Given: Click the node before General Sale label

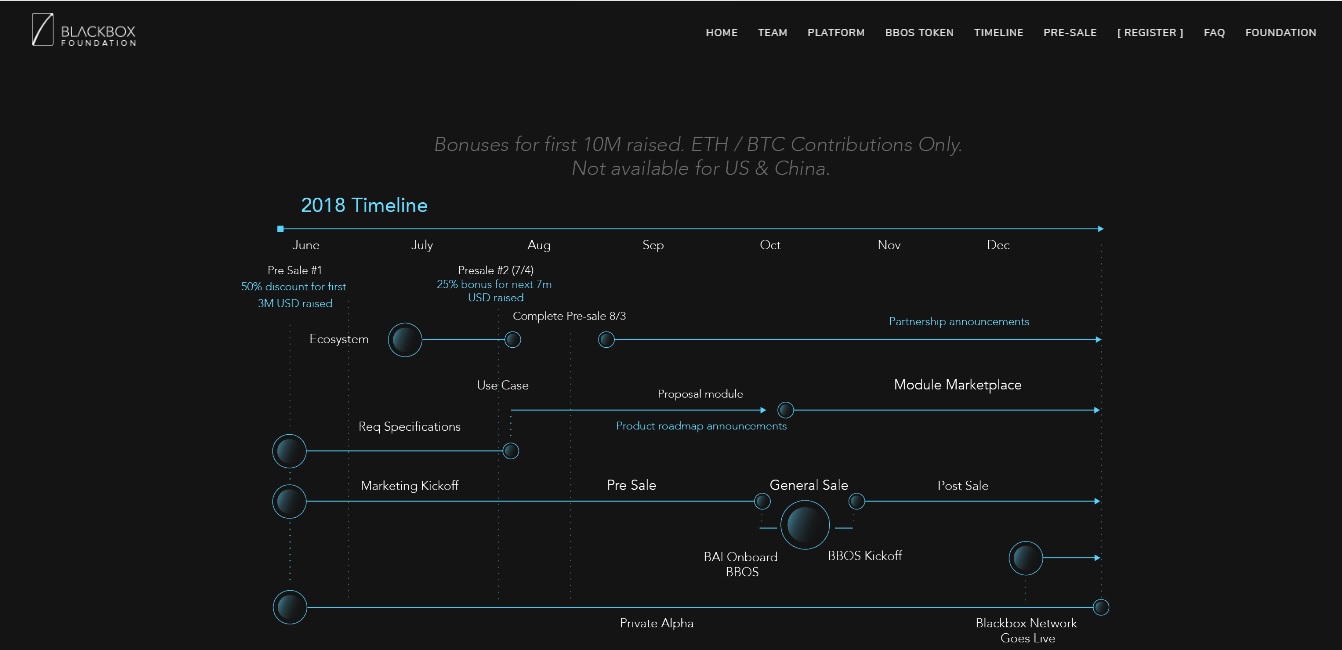Looking at the screenshot, I should [761, 501].
